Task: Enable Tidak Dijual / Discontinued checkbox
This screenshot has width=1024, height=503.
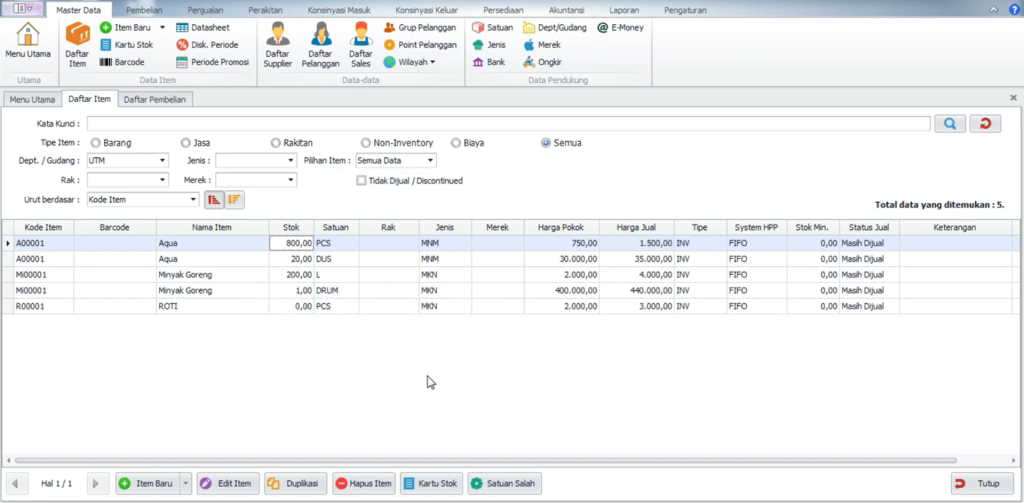Action: click(362, 181)
